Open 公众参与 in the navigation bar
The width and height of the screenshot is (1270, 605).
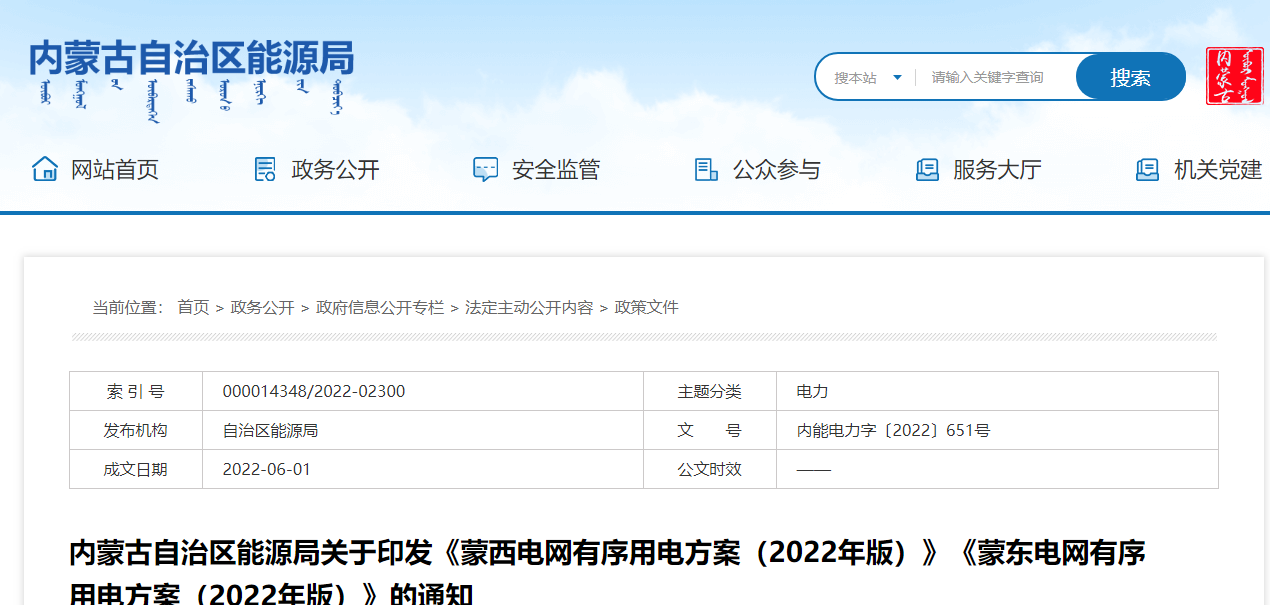777,170
